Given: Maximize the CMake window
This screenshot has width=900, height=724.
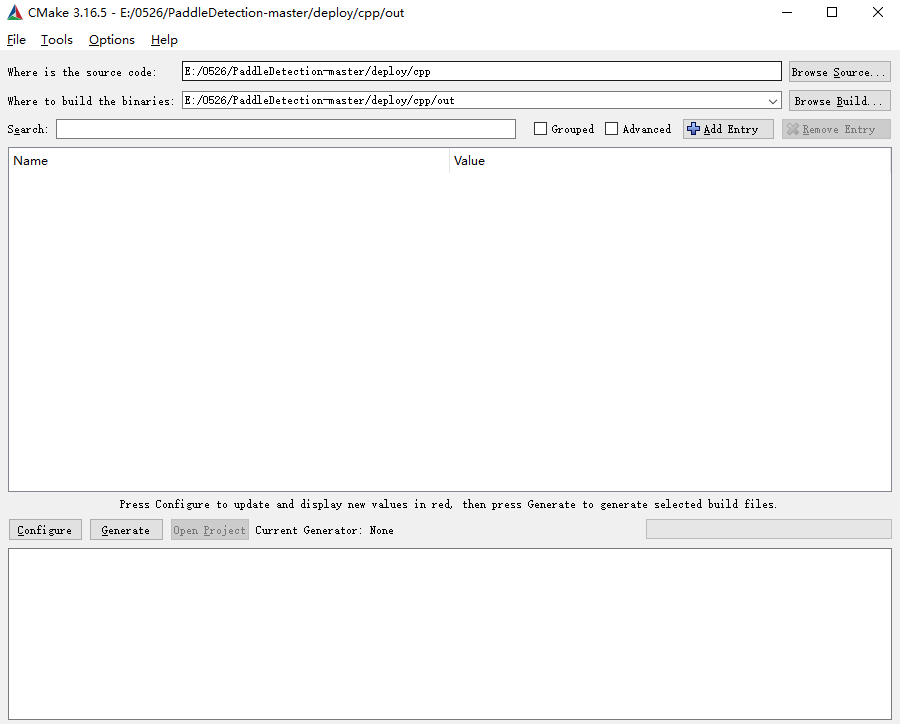Looking at the screenshot, I should tap(832, 13).
